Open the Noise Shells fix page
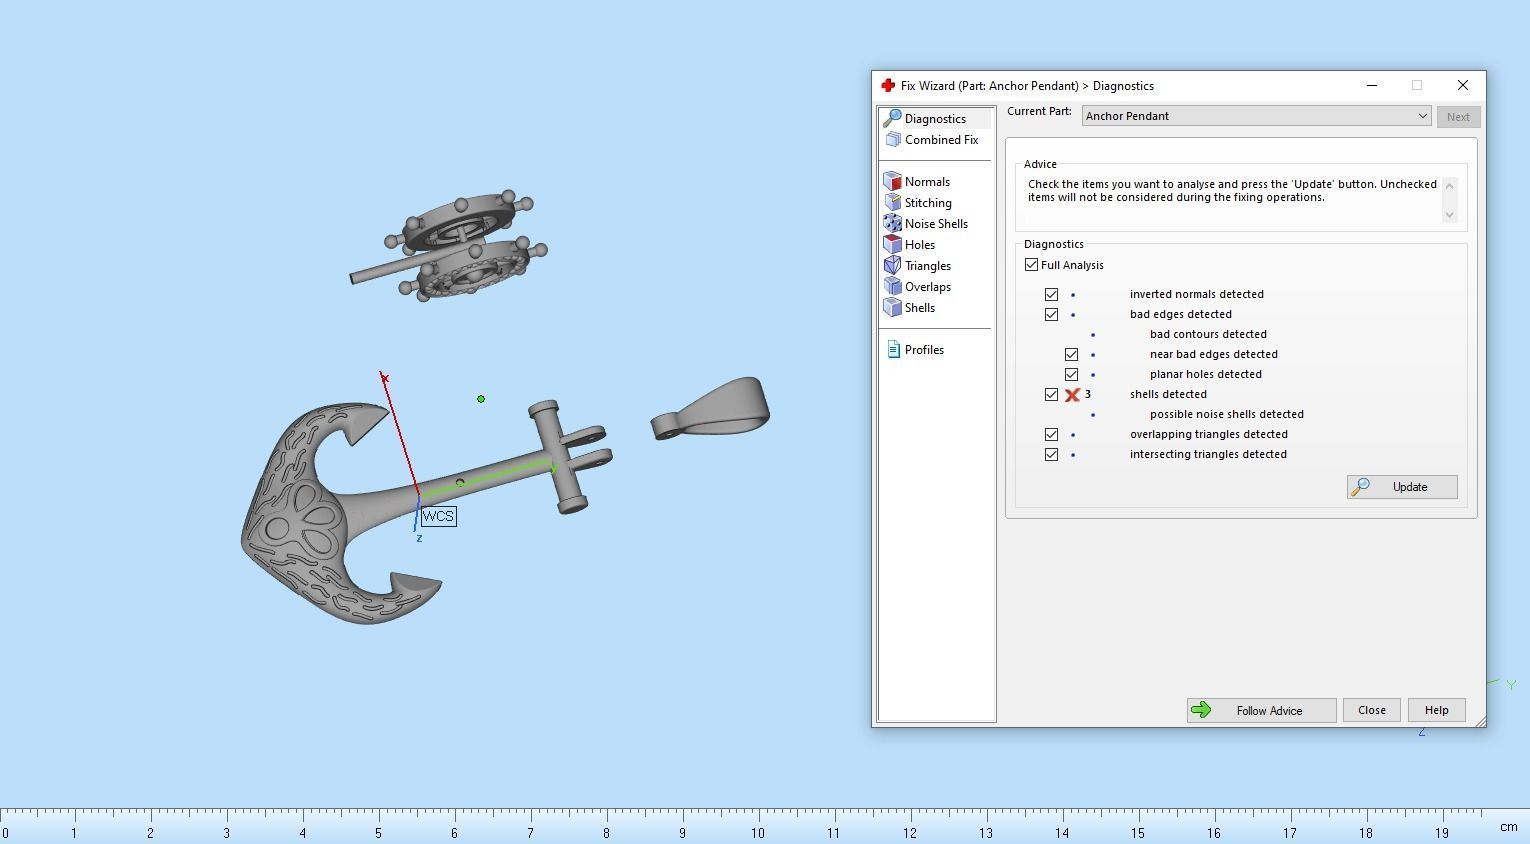 936,224
